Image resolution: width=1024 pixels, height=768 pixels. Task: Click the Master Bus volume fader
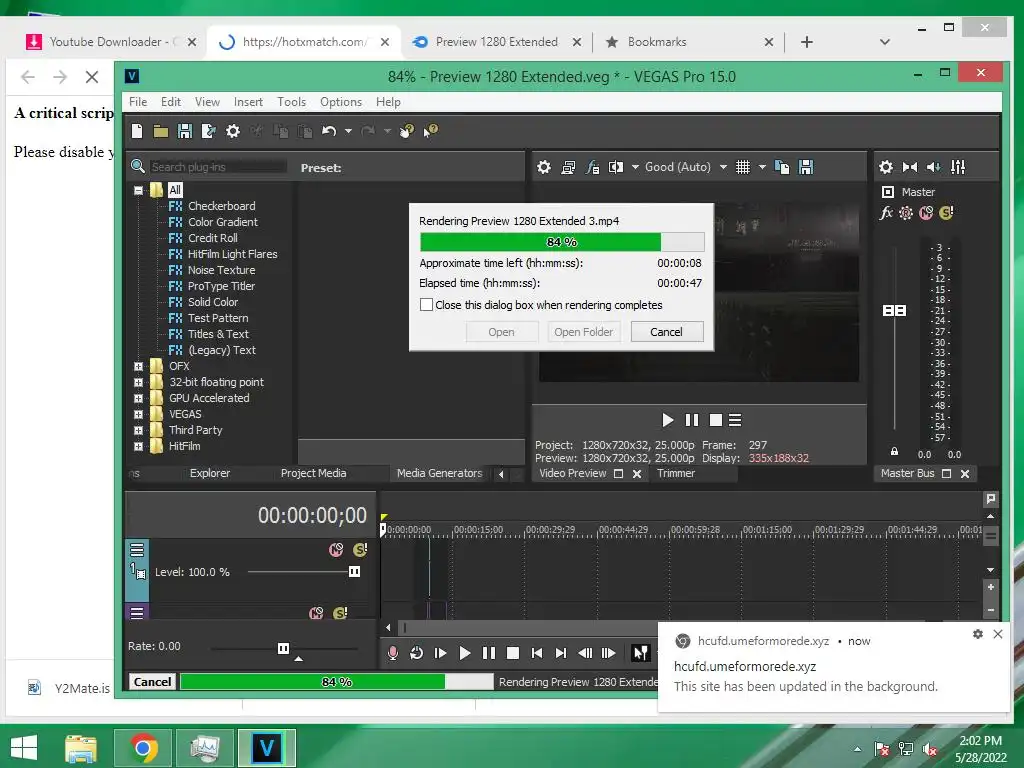(x=895, y=311)
